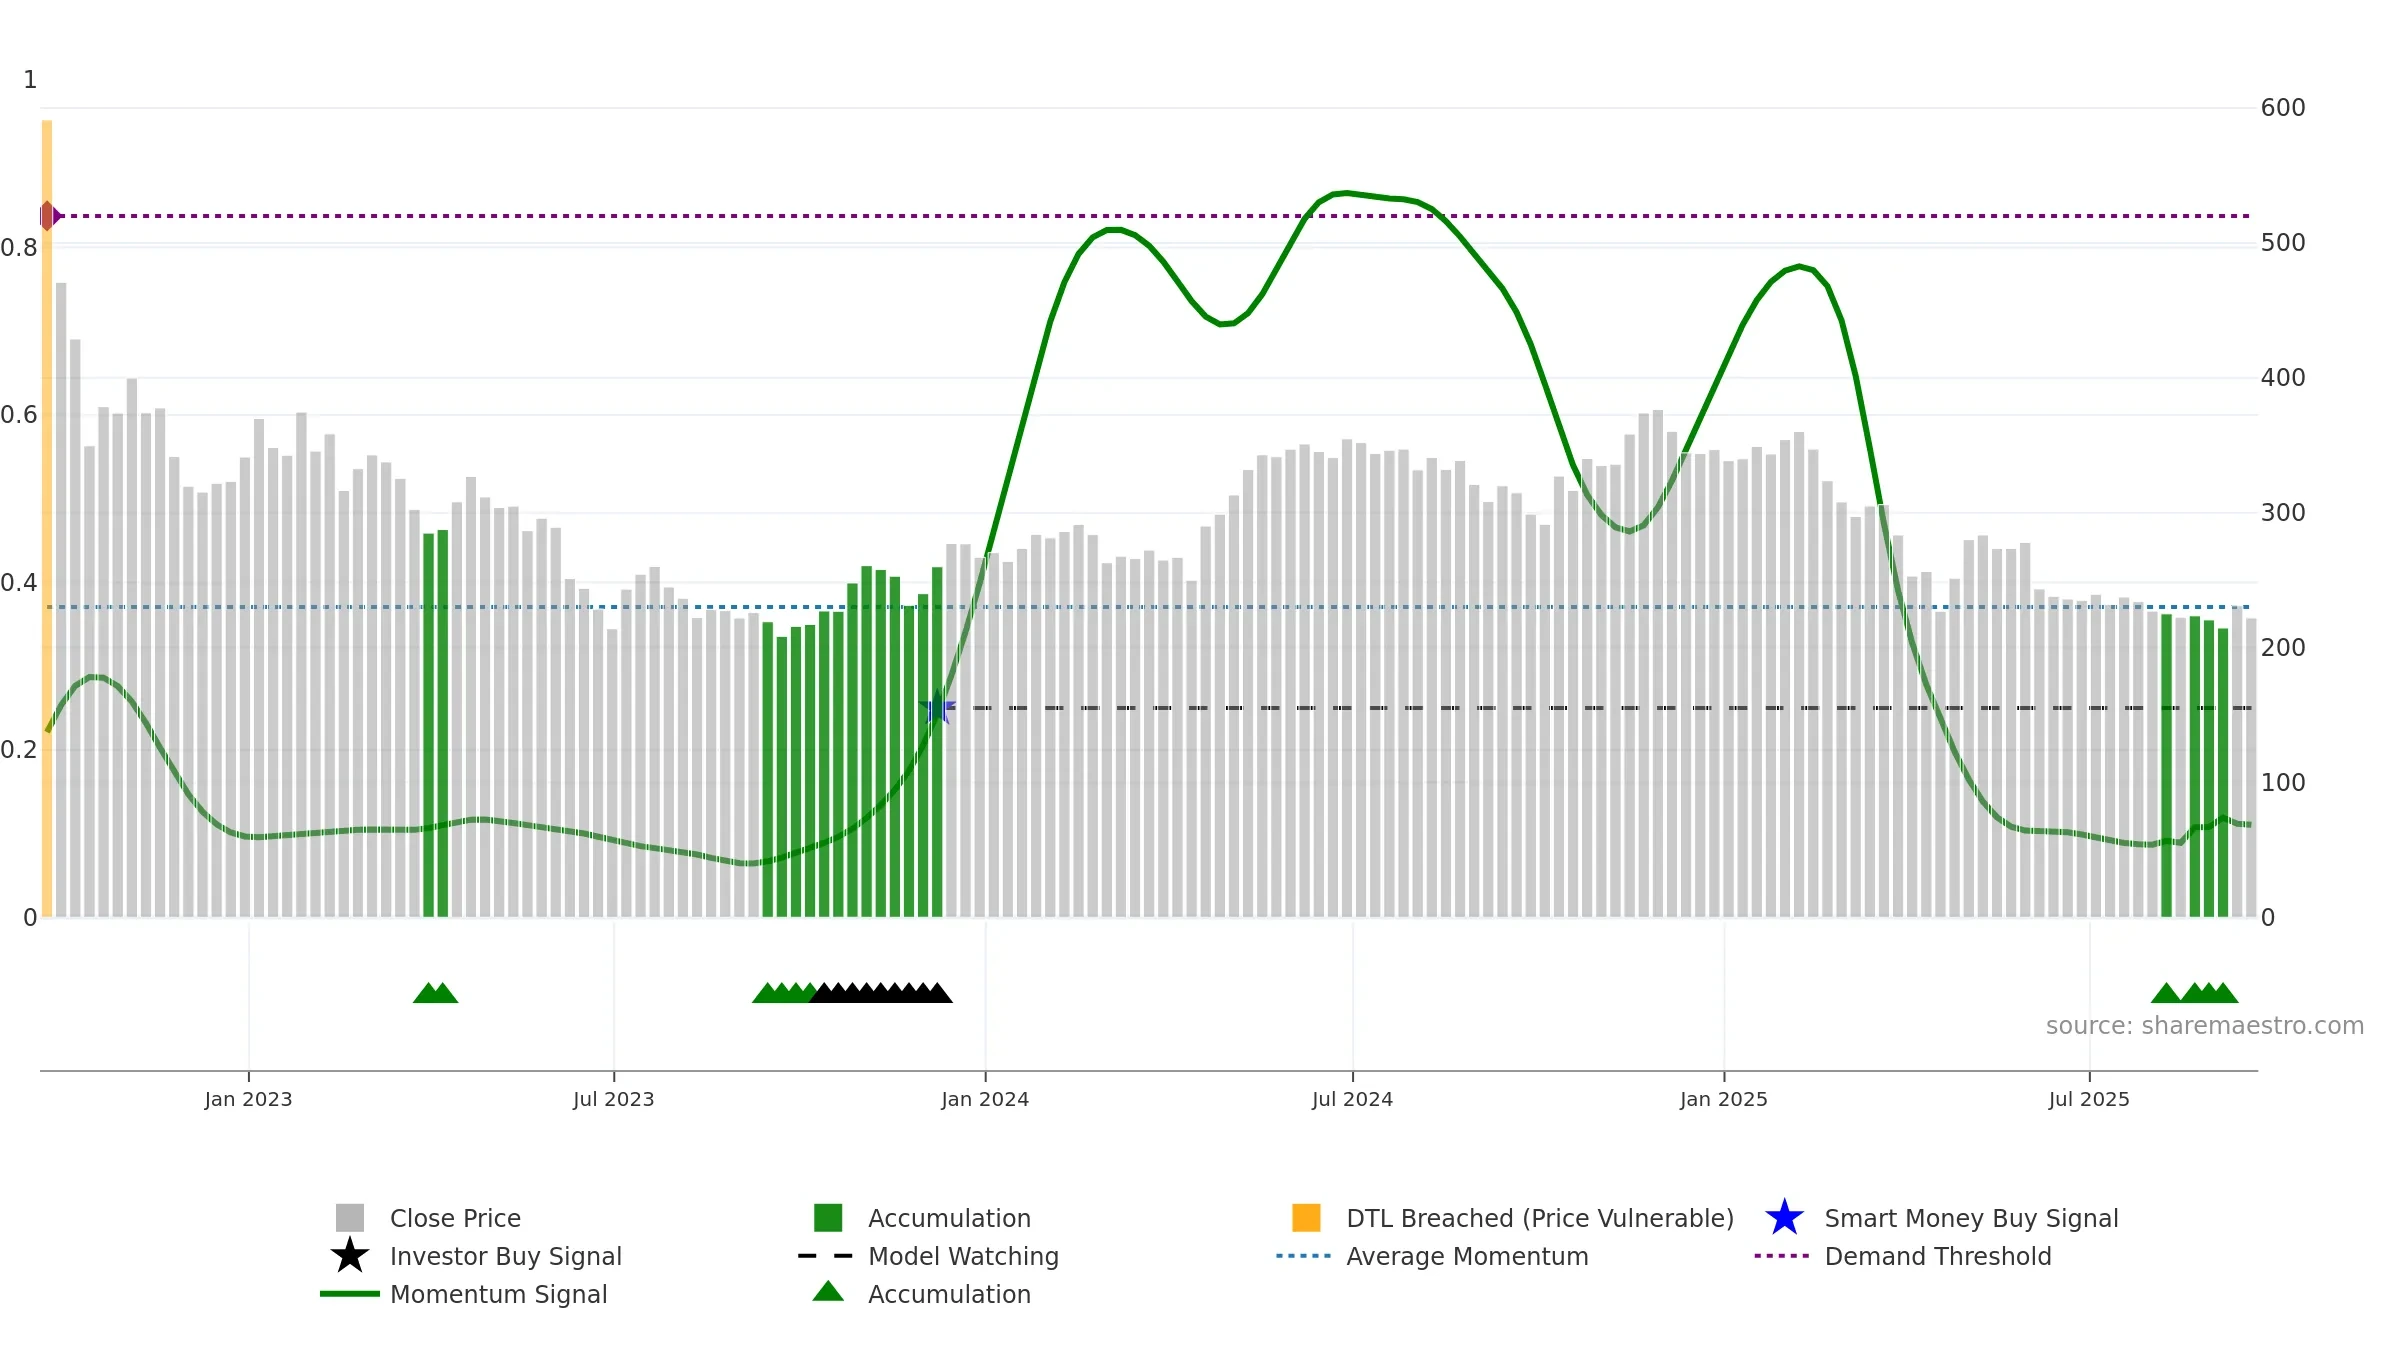This screenshot has height=1350, width=2400.
Task: Click the orange DTL Breached legend swatch
Action: [1306, 1218]
